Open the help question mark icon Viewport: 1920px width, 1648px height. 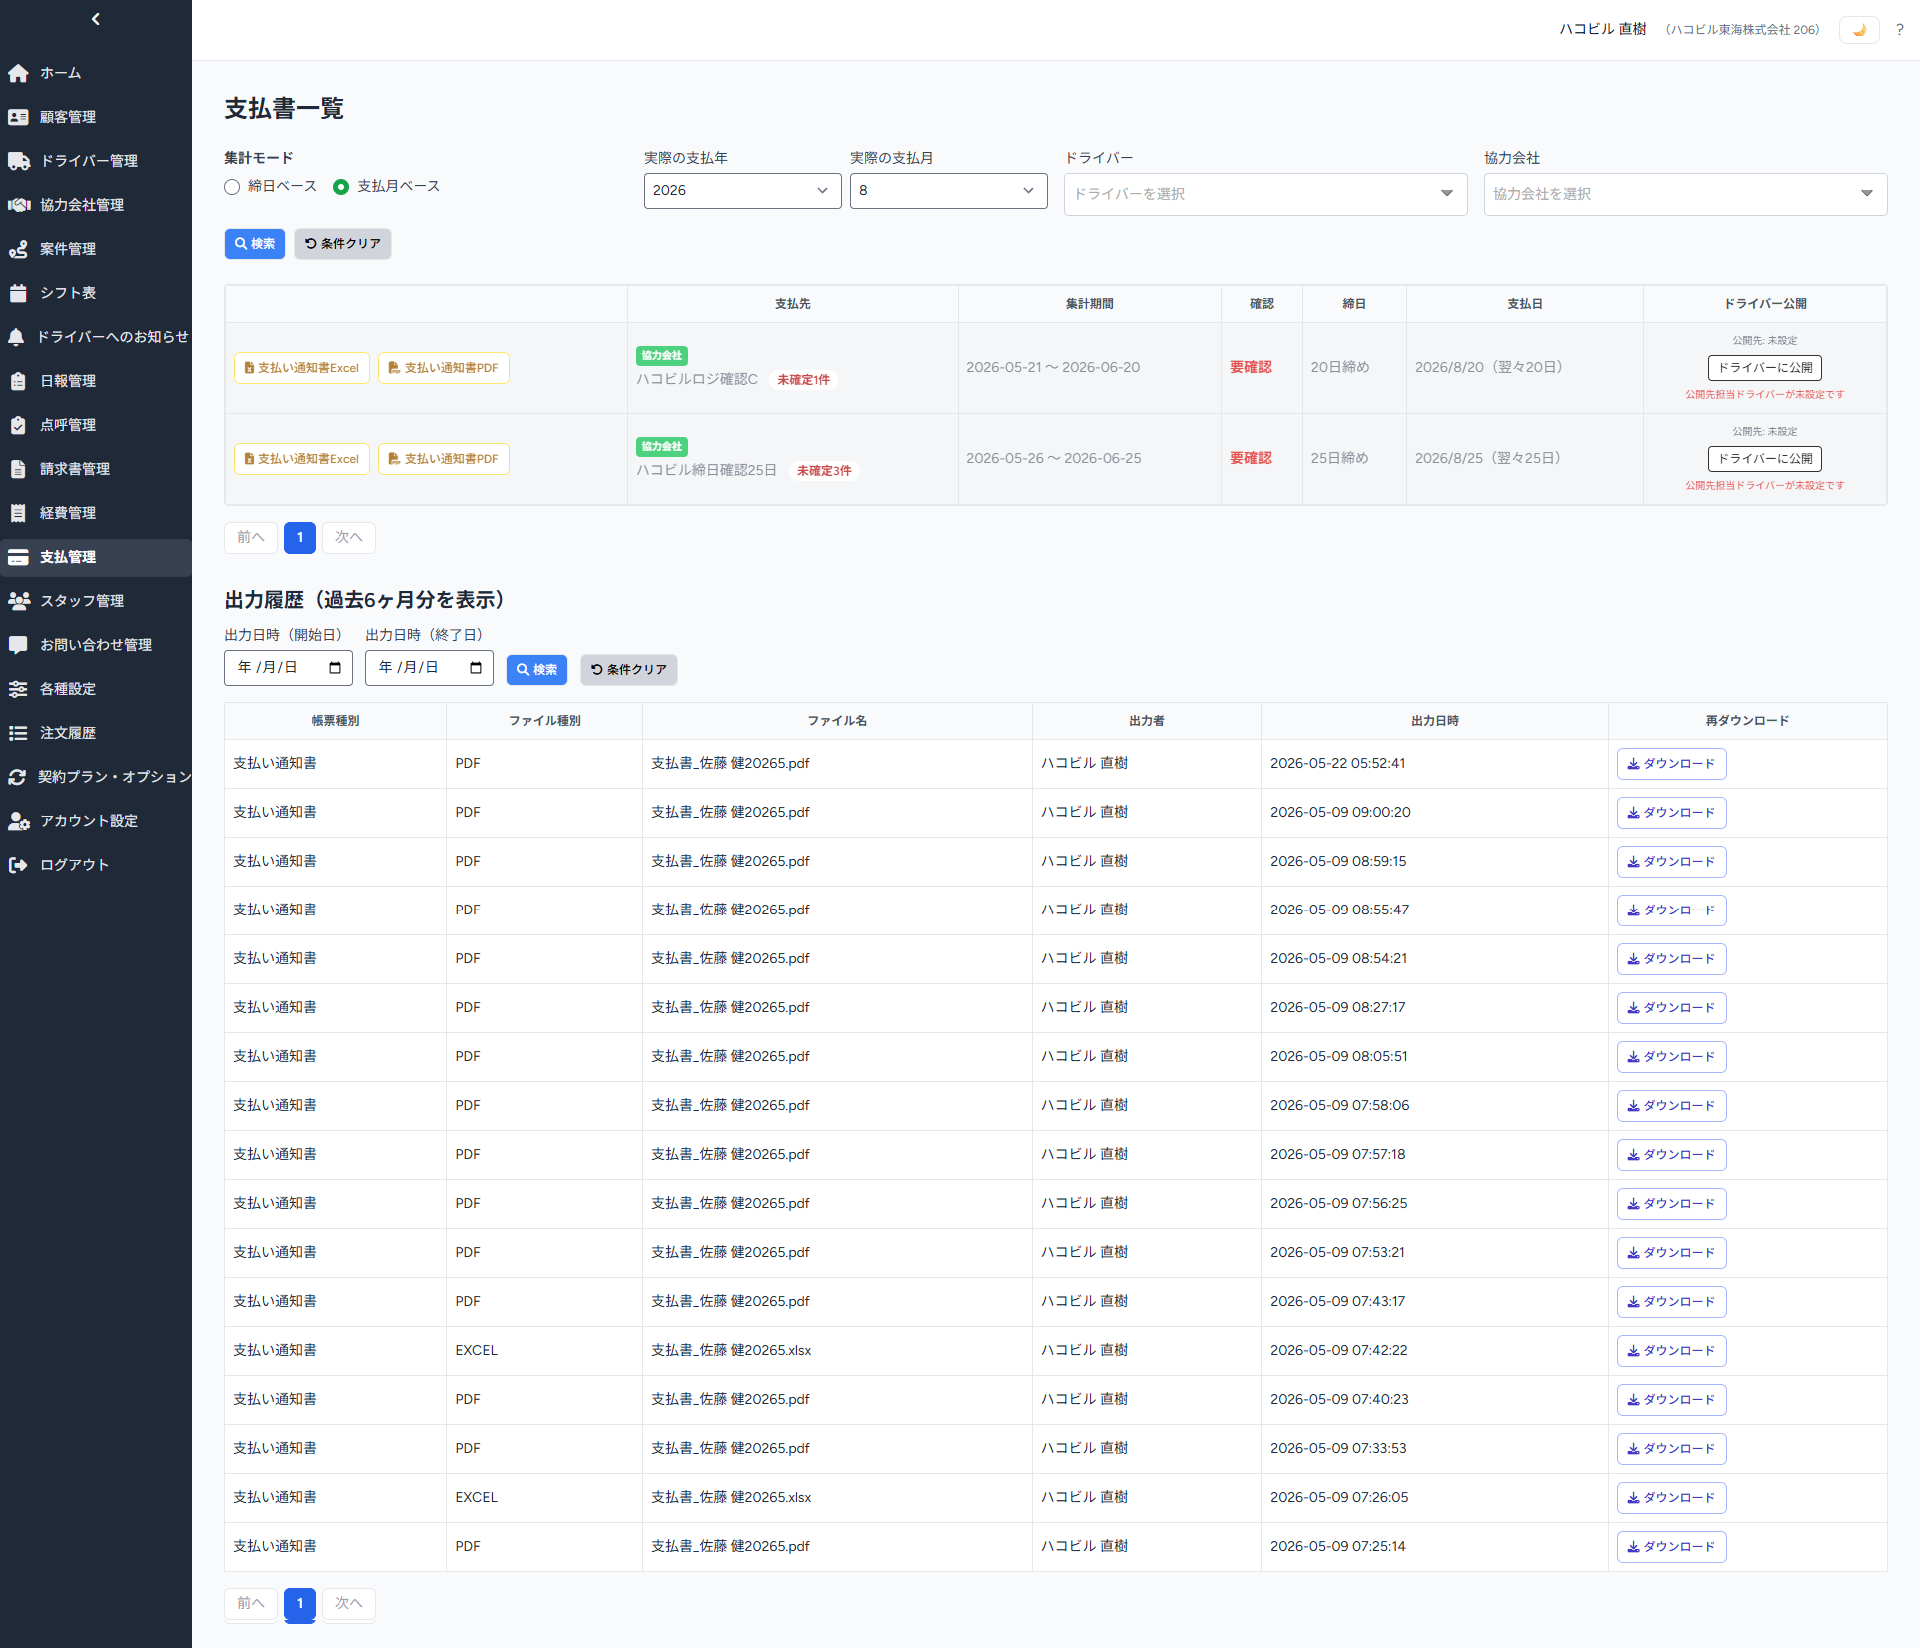pyautogui.click(x=1899, y=30)
